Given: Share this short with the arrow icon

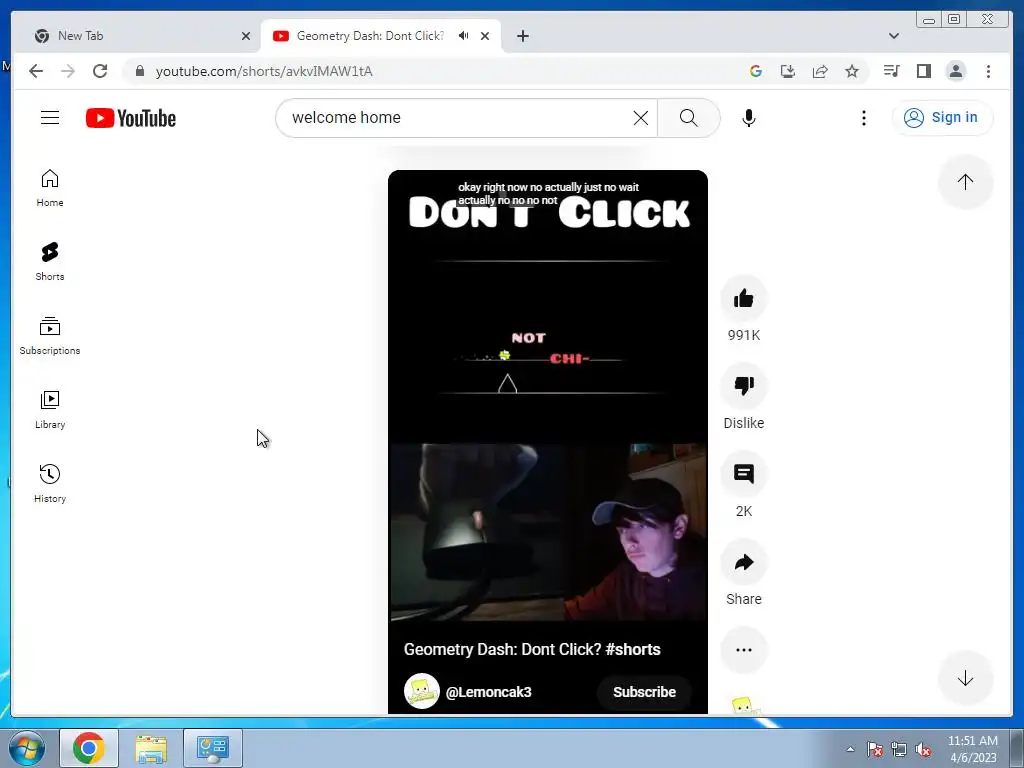Looking at the screenshot, I should click(x=744, y=562).
